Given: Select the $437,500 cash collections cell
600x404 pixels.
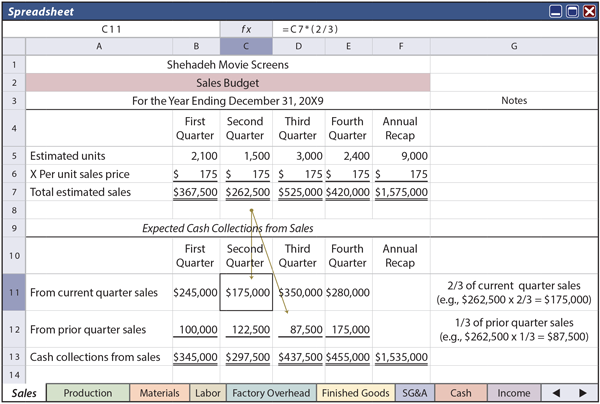Looking at the screenshot, I should [x=299, y=357].
